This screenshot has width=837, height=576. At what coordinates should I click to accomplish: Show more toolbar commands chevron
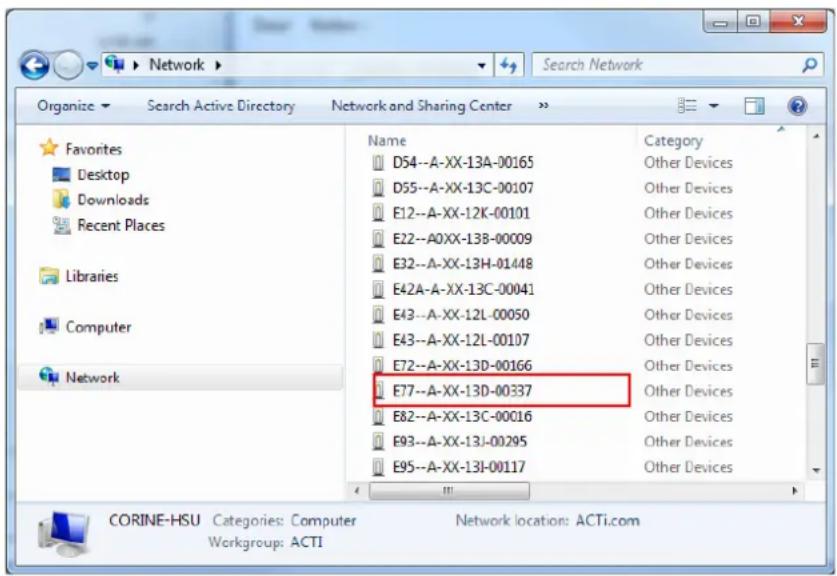tap(543, 106)
